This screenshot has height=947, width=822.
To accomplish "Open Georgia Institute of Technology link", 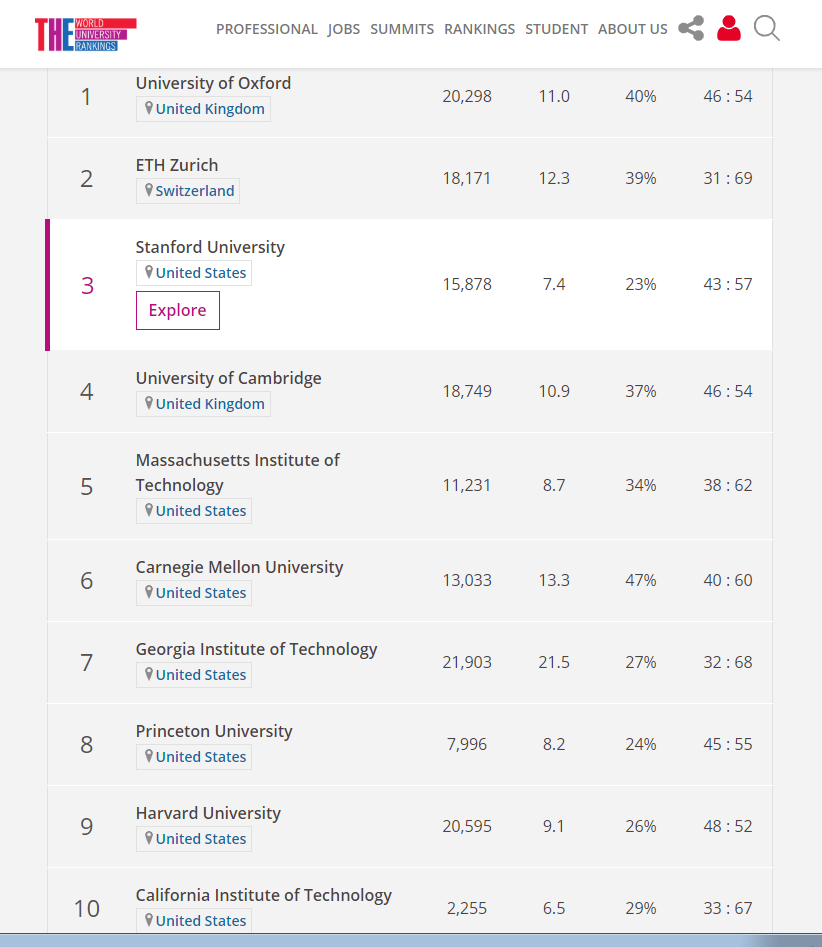I will tap(257, 649).
